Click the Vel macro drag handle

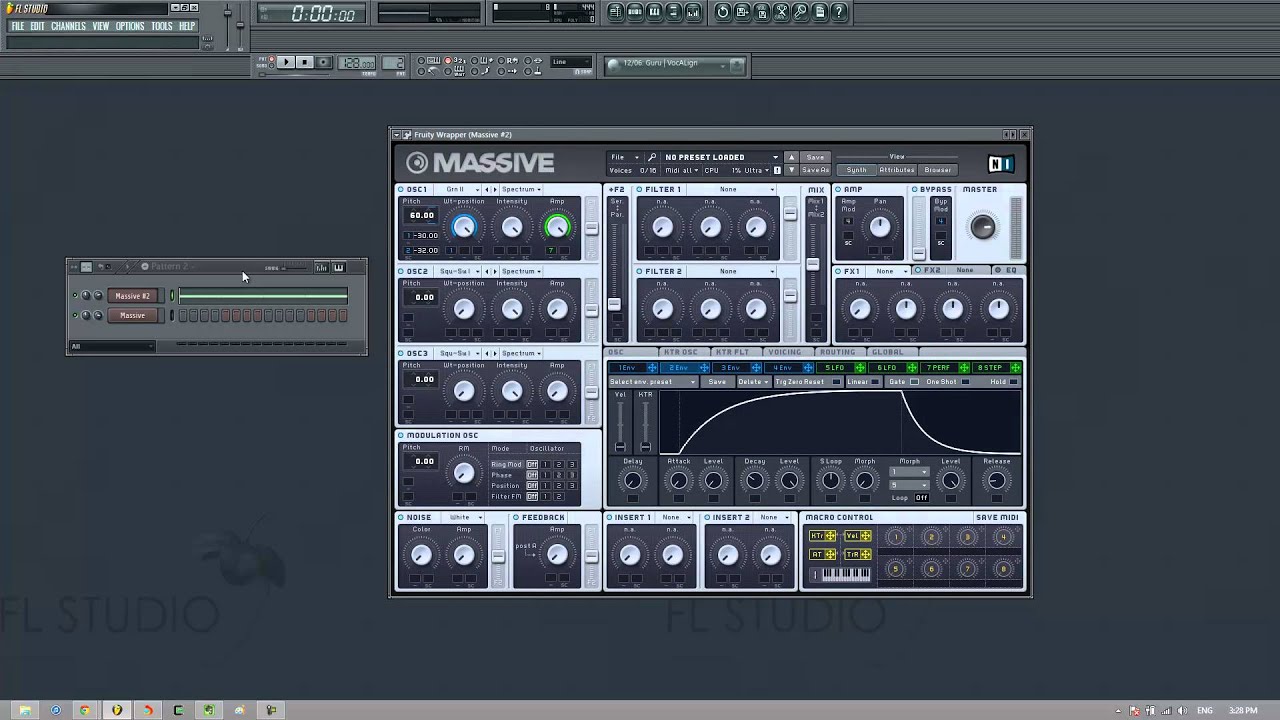tap(865, 536)
